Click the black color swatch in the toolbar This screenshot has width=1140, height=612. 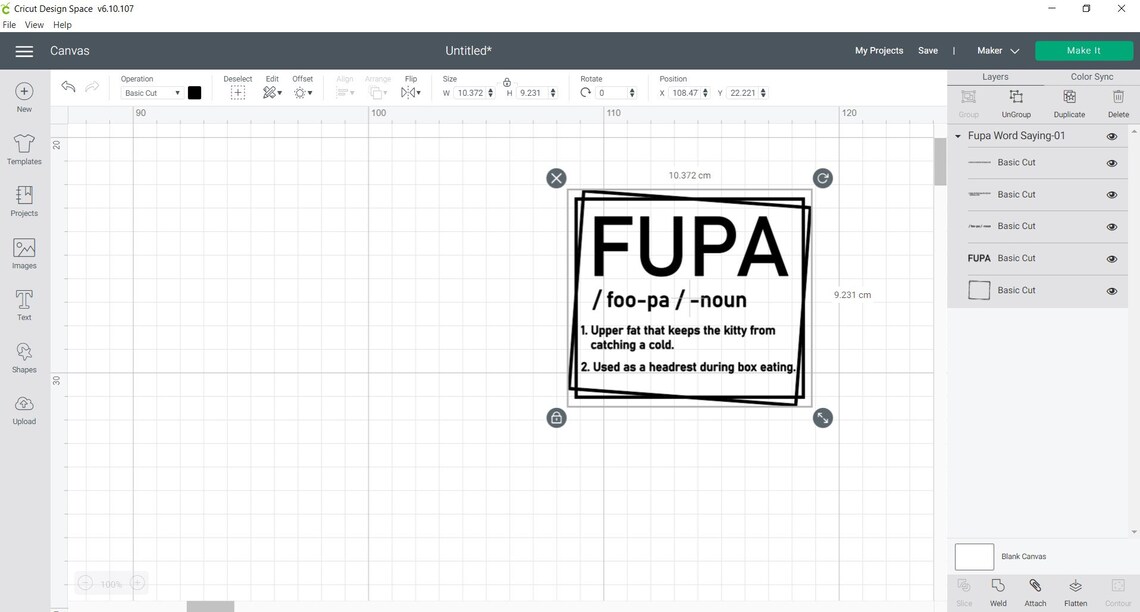point(194,92)
